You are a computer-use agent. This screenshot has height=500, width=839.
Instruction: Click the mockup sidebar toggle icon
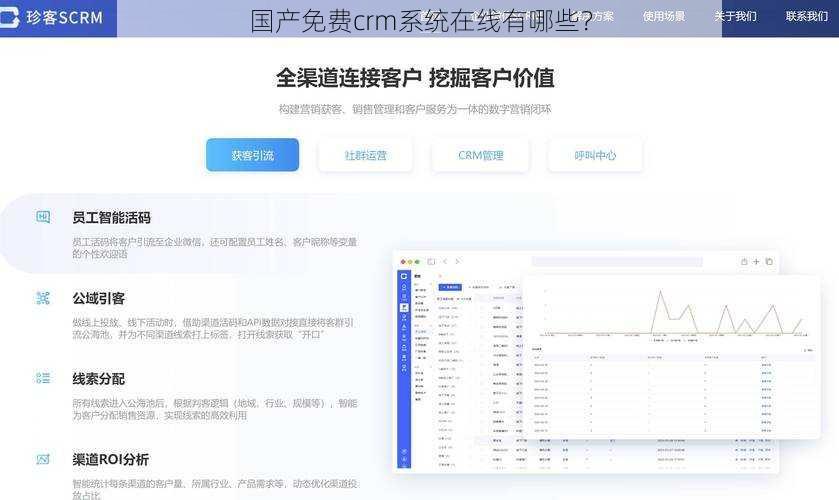tap(431, 261)
